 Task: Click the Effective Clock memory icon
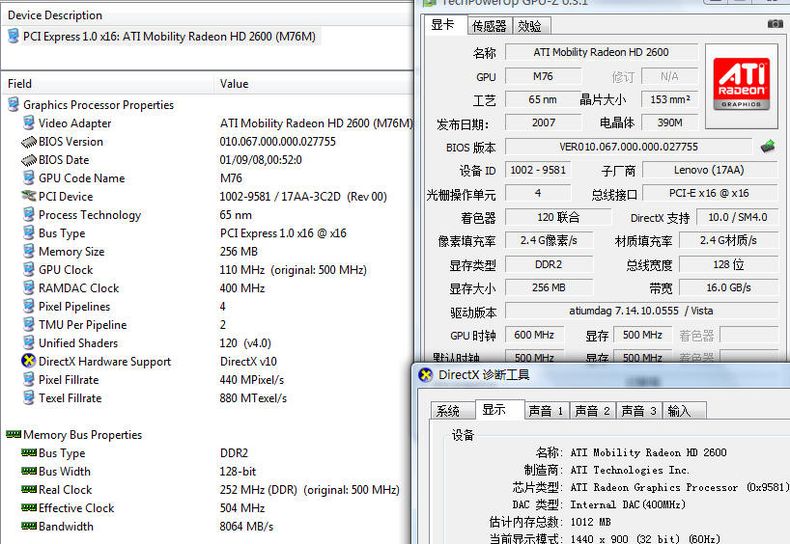29,507
